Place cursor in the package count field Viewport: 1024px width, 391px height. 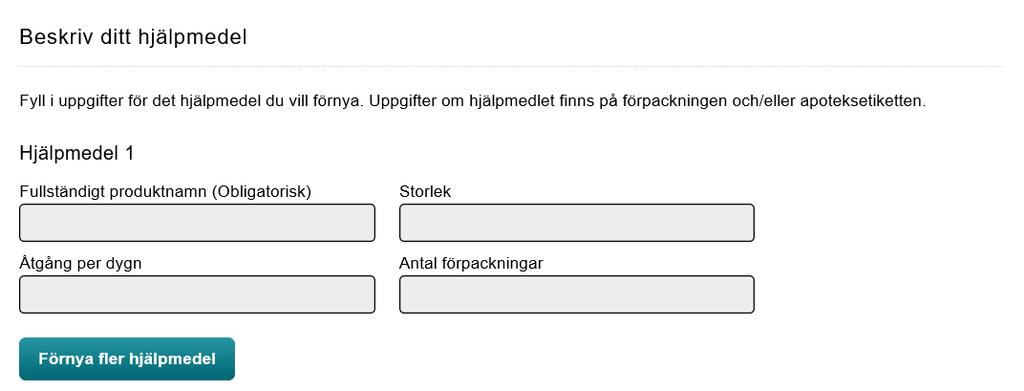tap(577, 294)
